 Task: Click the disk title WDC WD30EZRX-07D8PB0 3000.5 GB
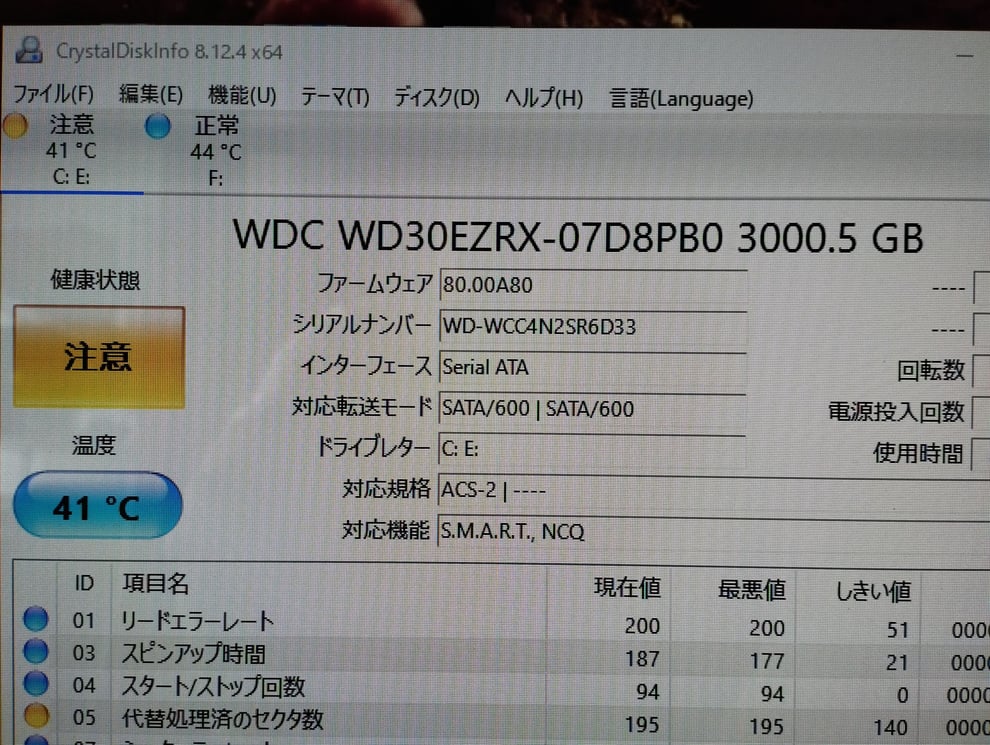578,238
